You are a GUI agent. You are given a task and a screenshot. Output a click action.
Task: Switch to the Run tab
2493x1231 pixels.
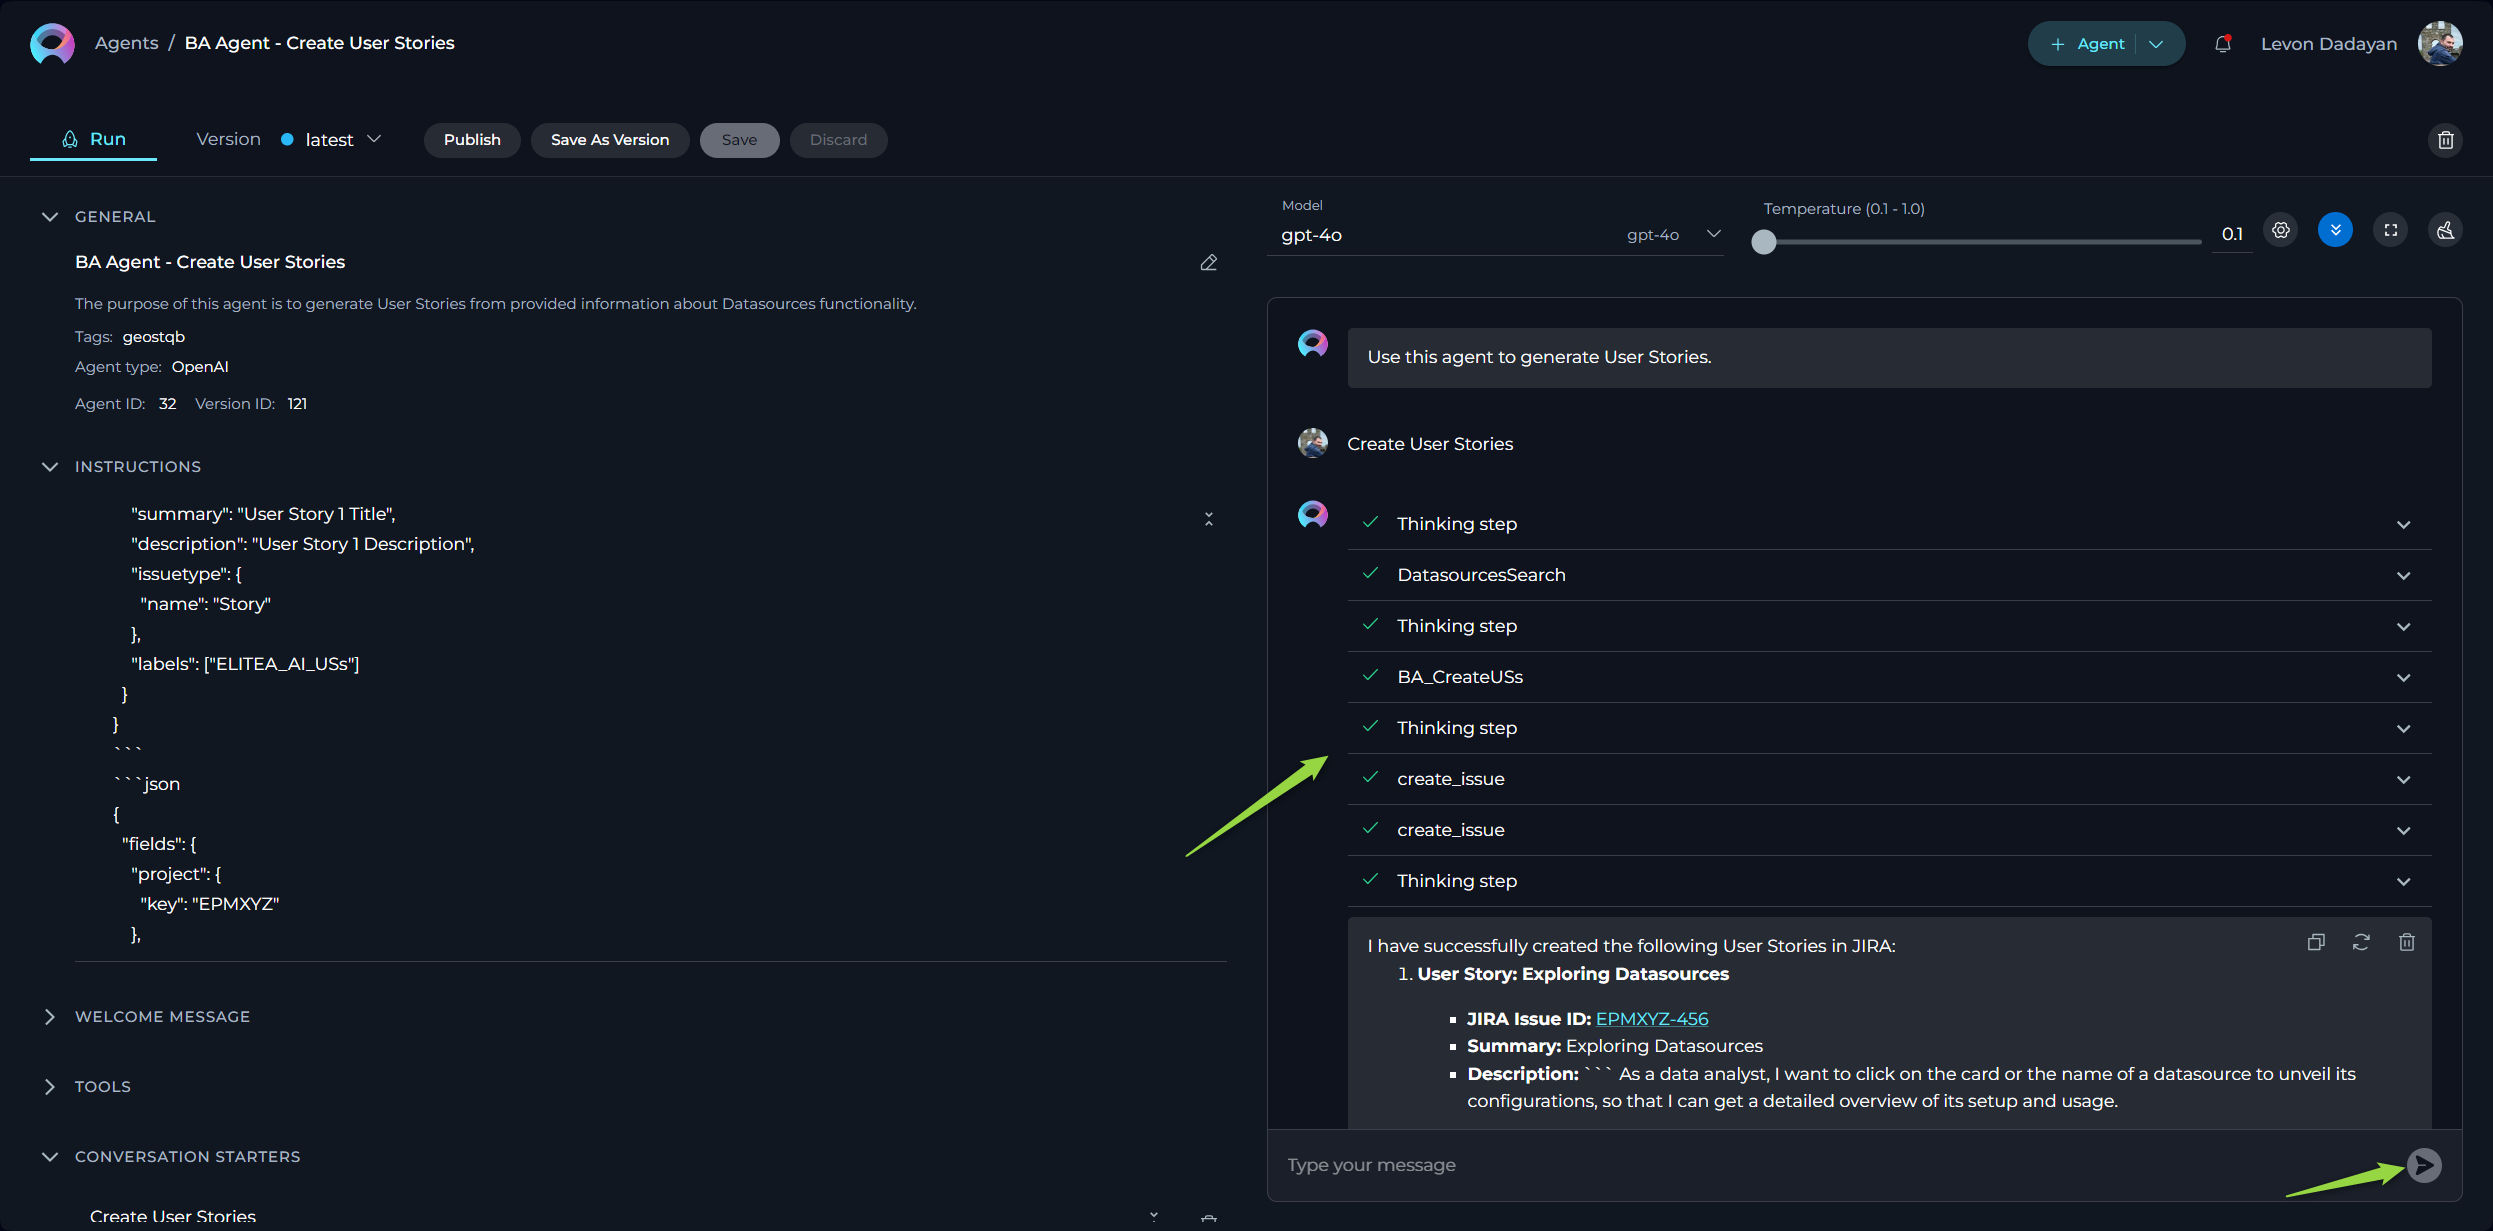[x=93, y=139]
